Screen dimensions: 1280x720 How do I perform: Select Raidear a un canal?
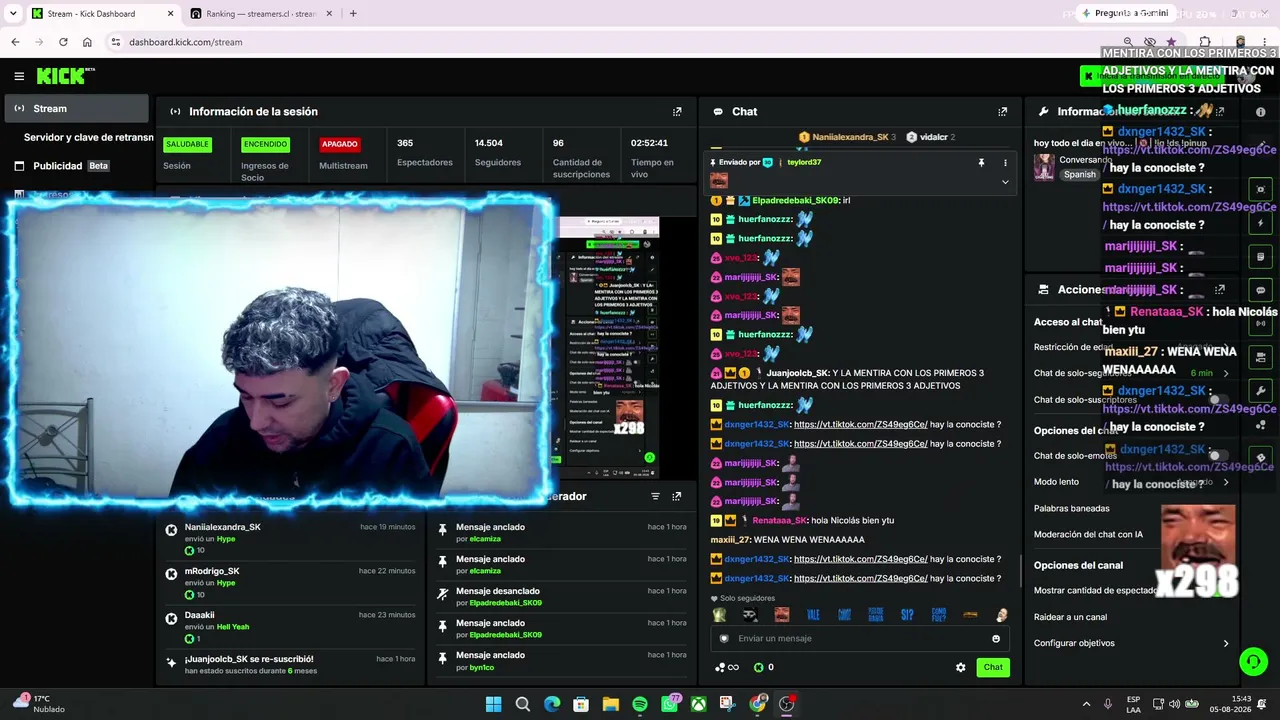click(1070, 617)
